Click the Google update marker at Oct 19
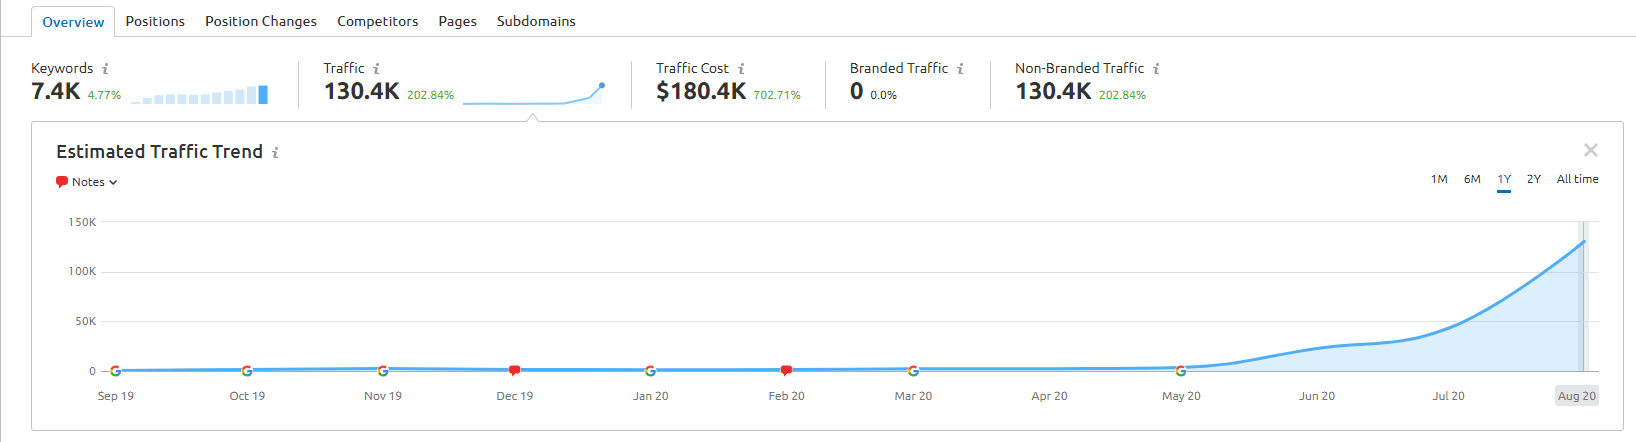1636x442 pixels. [247, 371]
